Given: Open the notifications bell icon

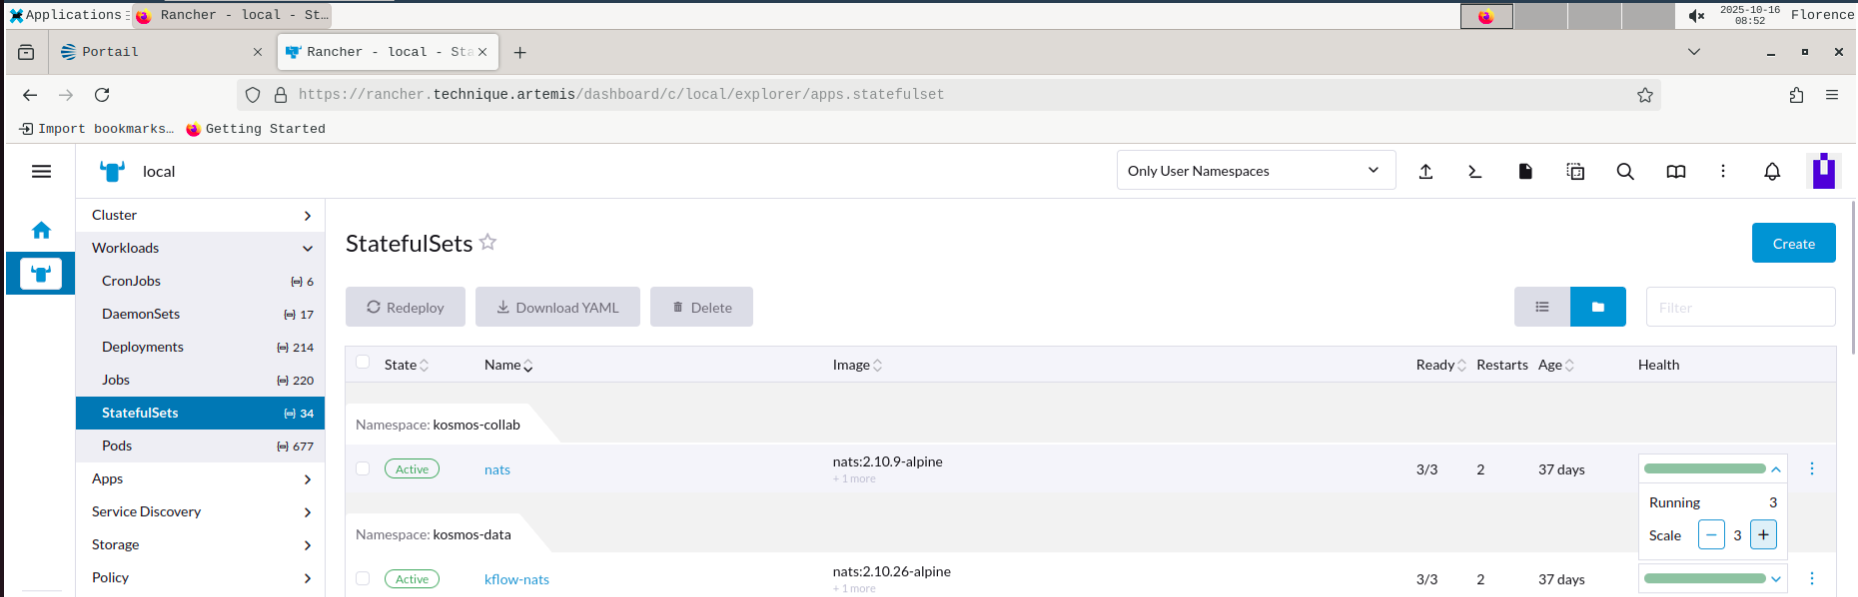Looking at the screenshot, I should coord(1772,171).
